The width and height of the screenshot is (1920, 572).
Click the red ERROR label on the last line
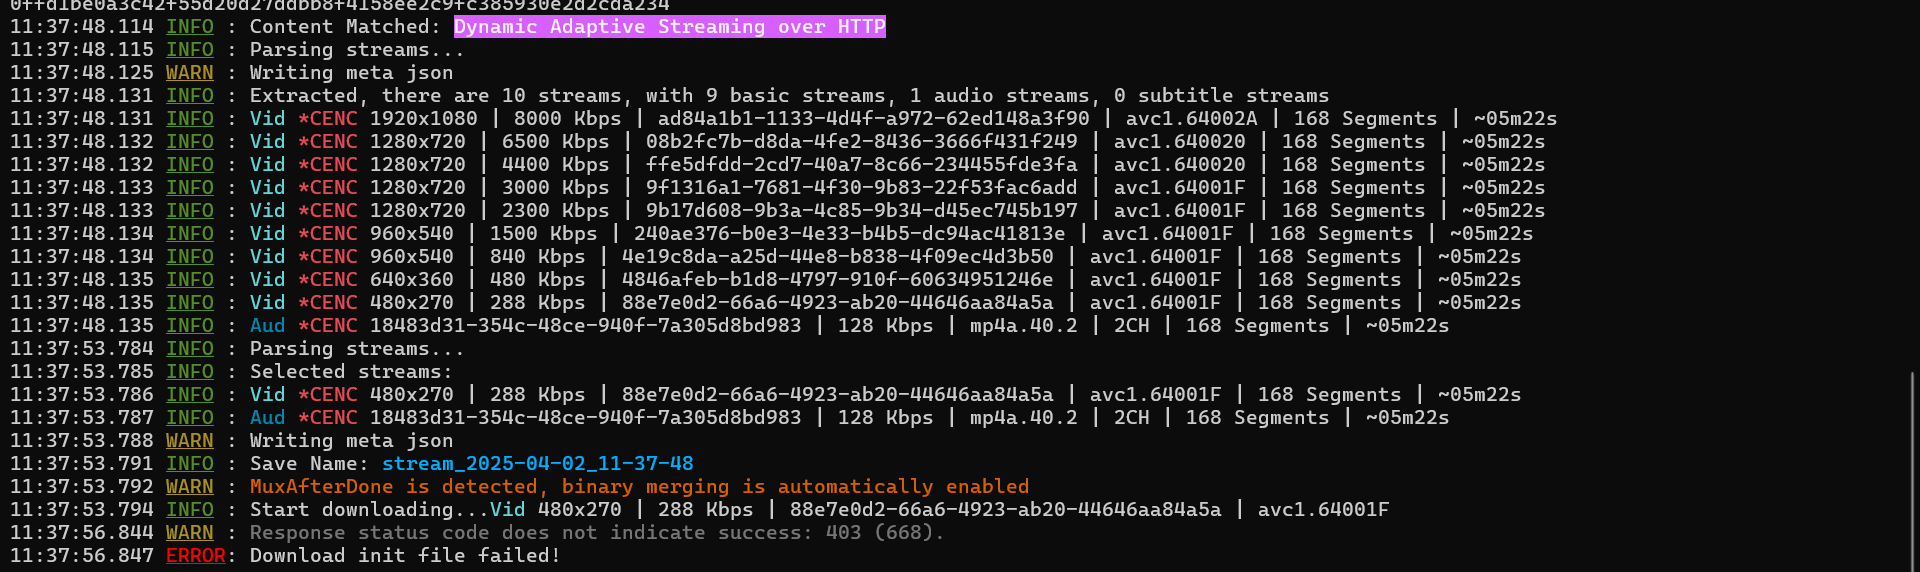(195, 556)
